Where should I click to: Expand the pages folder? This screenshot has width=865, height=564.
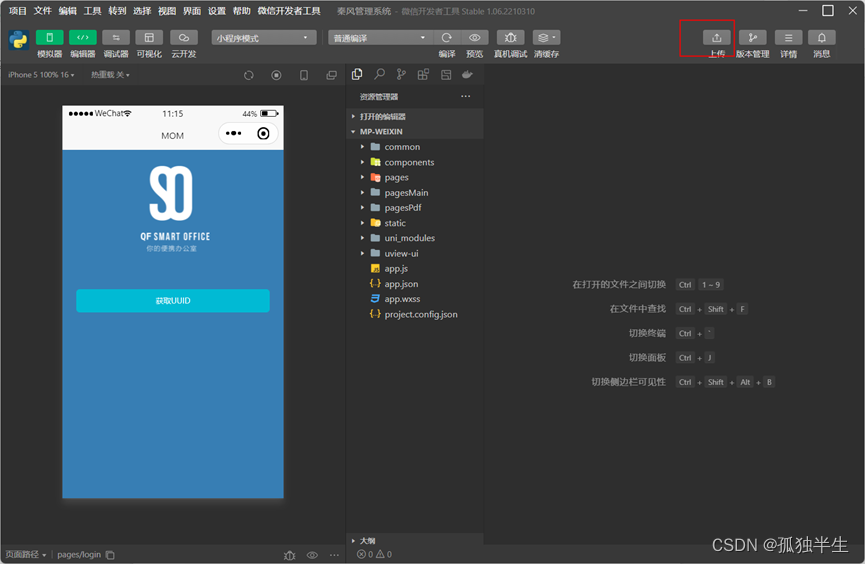click(414, 177)
